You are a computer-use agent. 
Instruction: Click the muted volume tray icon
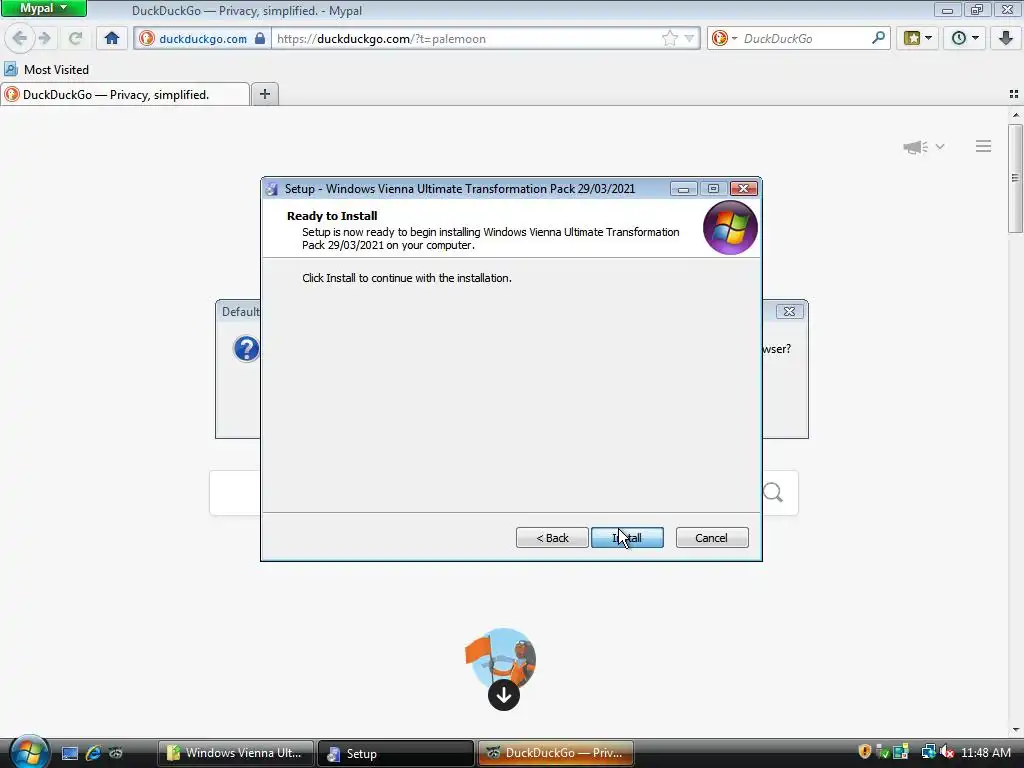point(947,752)
